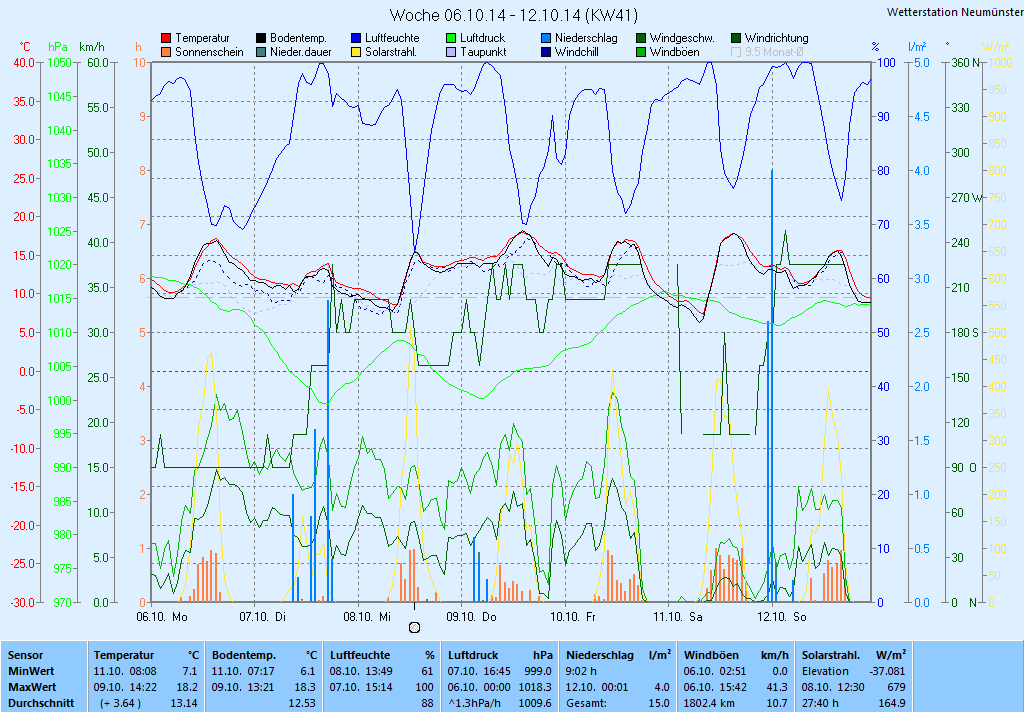Click the 1018.3 maximum pressure value
The height and width of the screenshot is (712, 1024).
click(x=536, y=688)
